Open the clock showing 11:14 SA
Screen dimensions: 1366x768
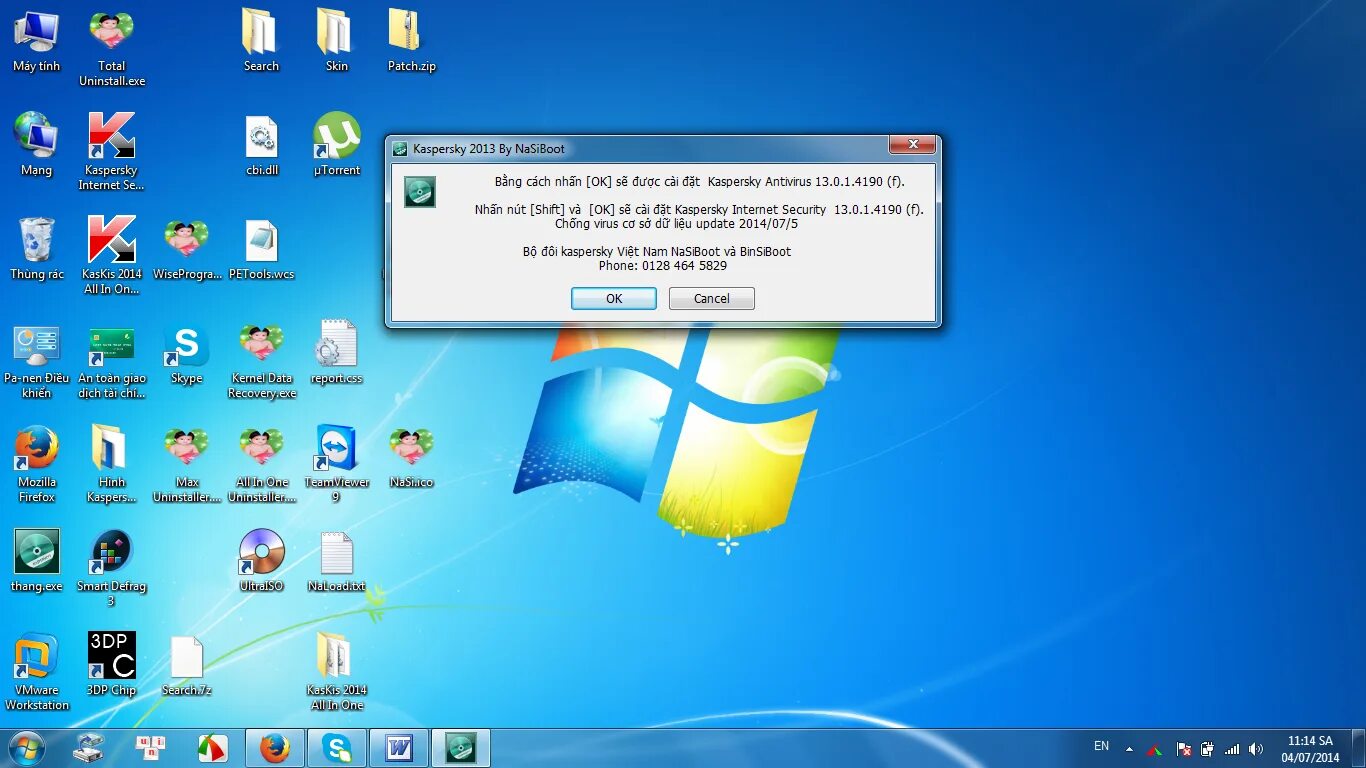click(x=1310, y=748)
